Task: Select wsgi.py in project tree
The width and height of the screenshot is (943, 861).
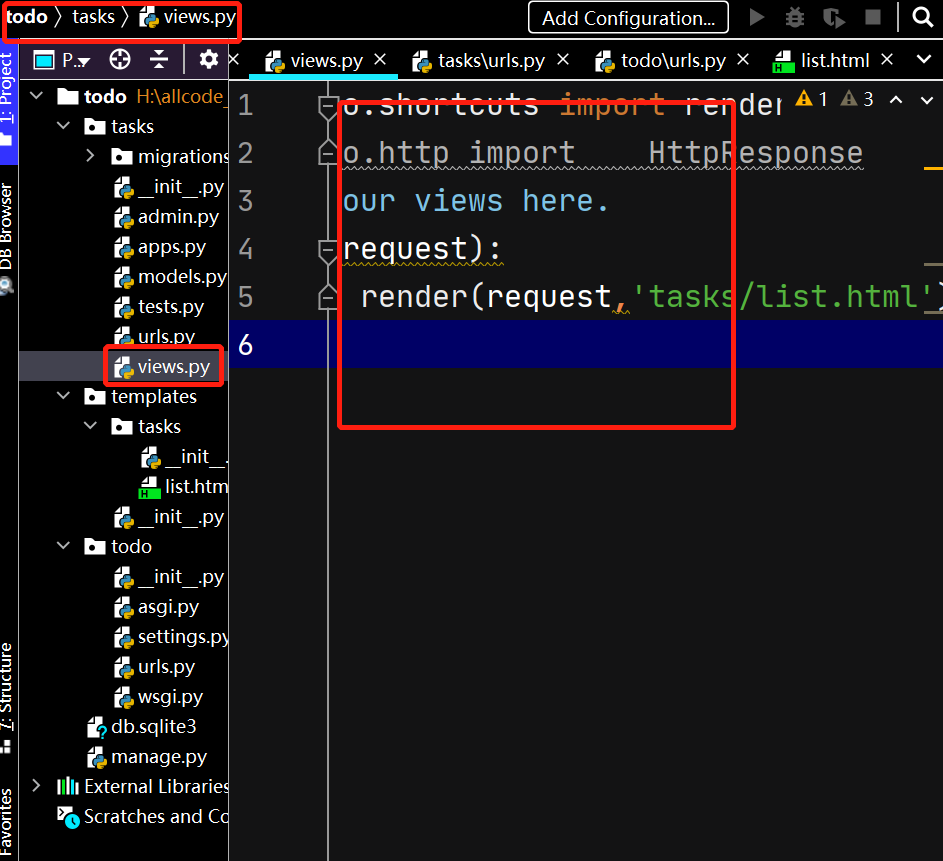Action: click(x=159, y=697)
